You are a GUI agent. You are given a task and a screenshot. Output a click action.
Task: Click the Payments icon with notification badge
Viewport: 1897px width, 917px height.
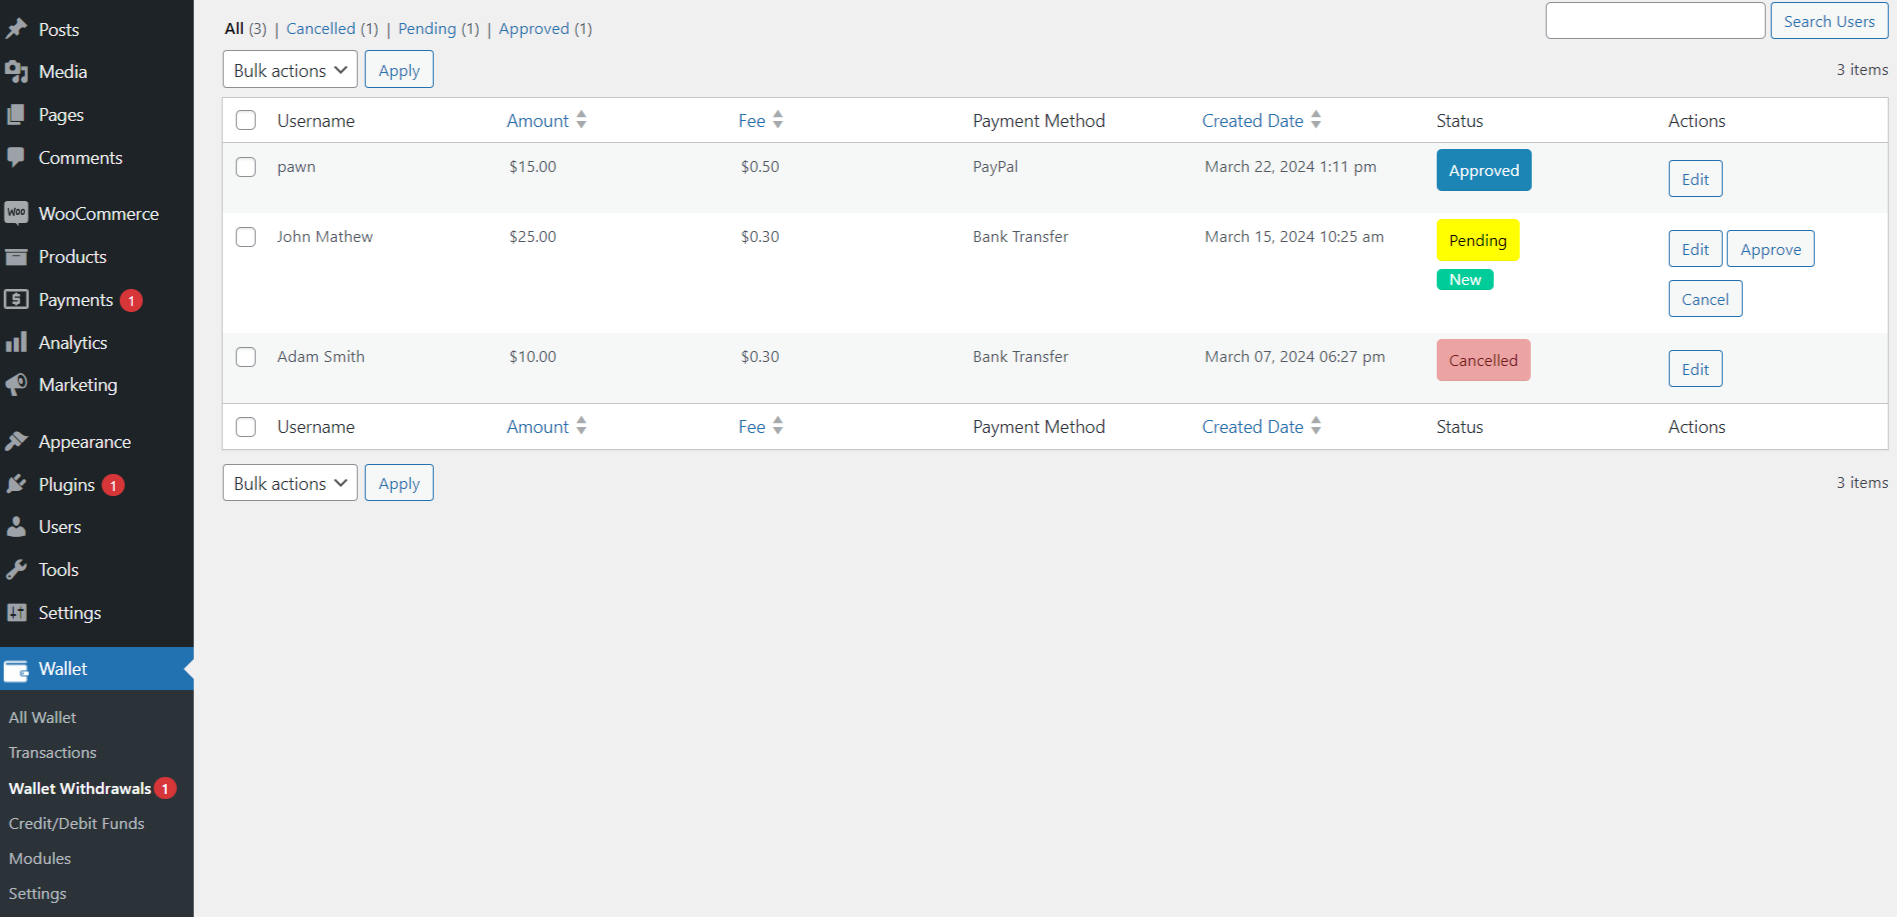[x=17, y=299]
